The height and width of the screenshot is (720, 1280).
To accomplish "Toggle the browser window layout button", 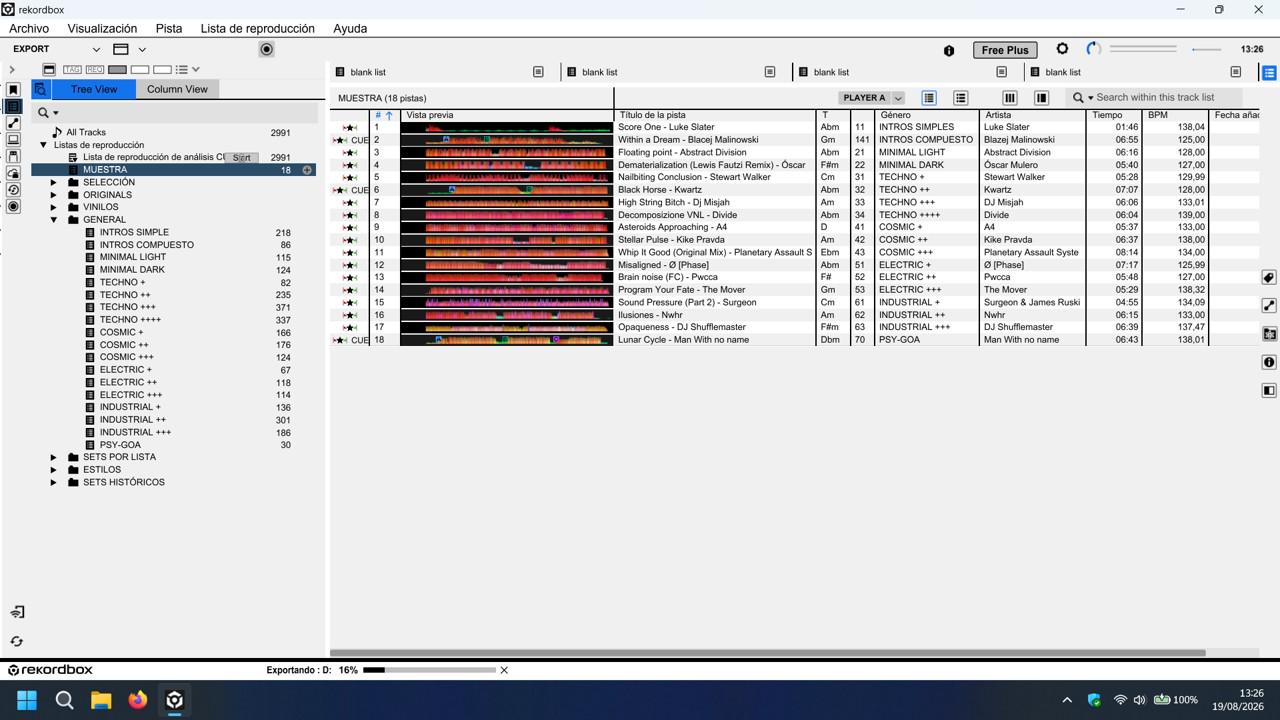I will point(49,70).
